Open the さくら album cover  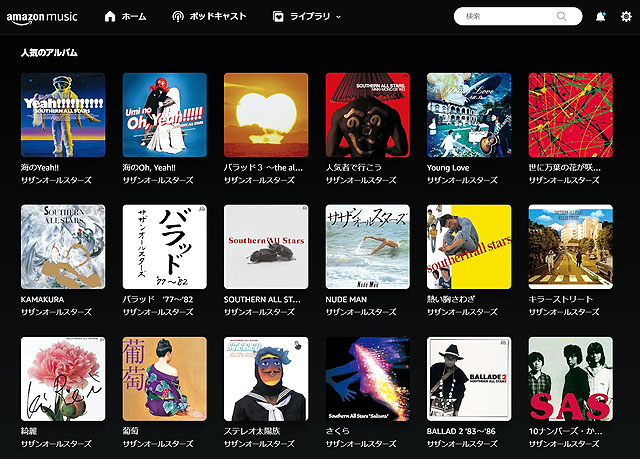click(368, 379)
